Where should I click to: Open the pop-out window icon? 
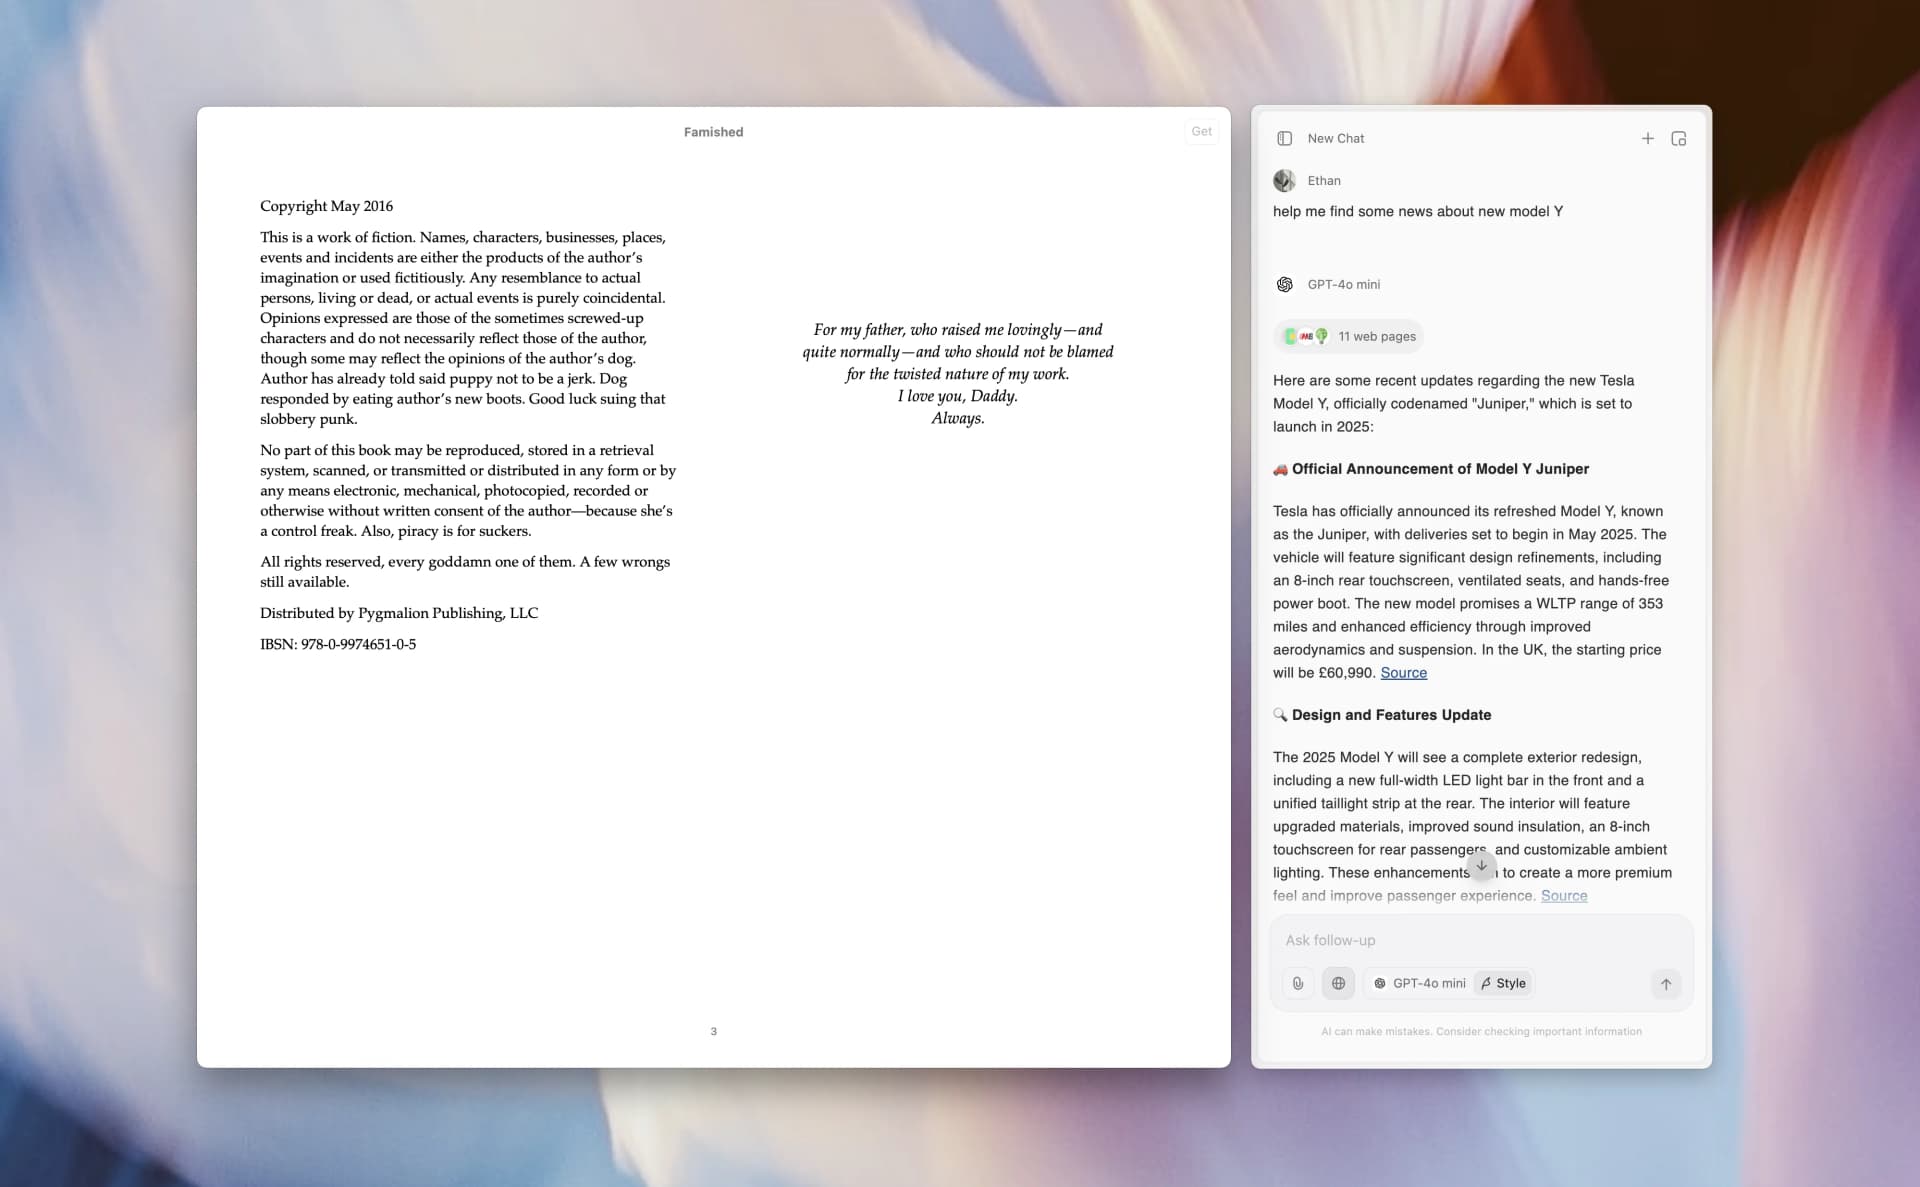[1679, 138]
